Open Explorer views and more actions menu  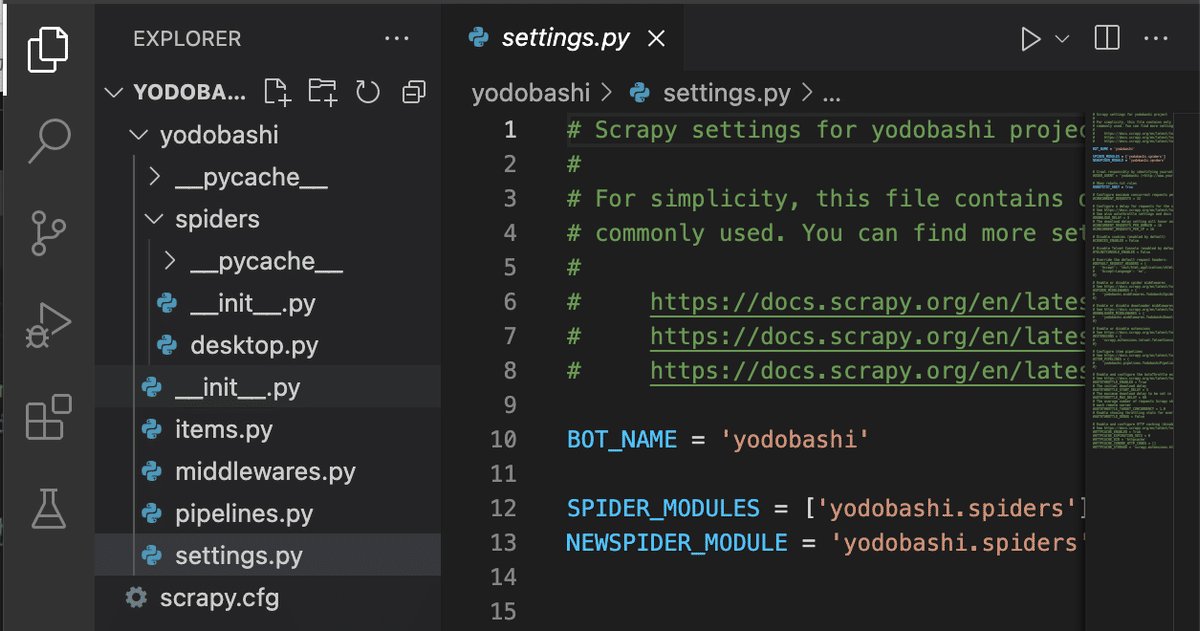coord(397,39)
